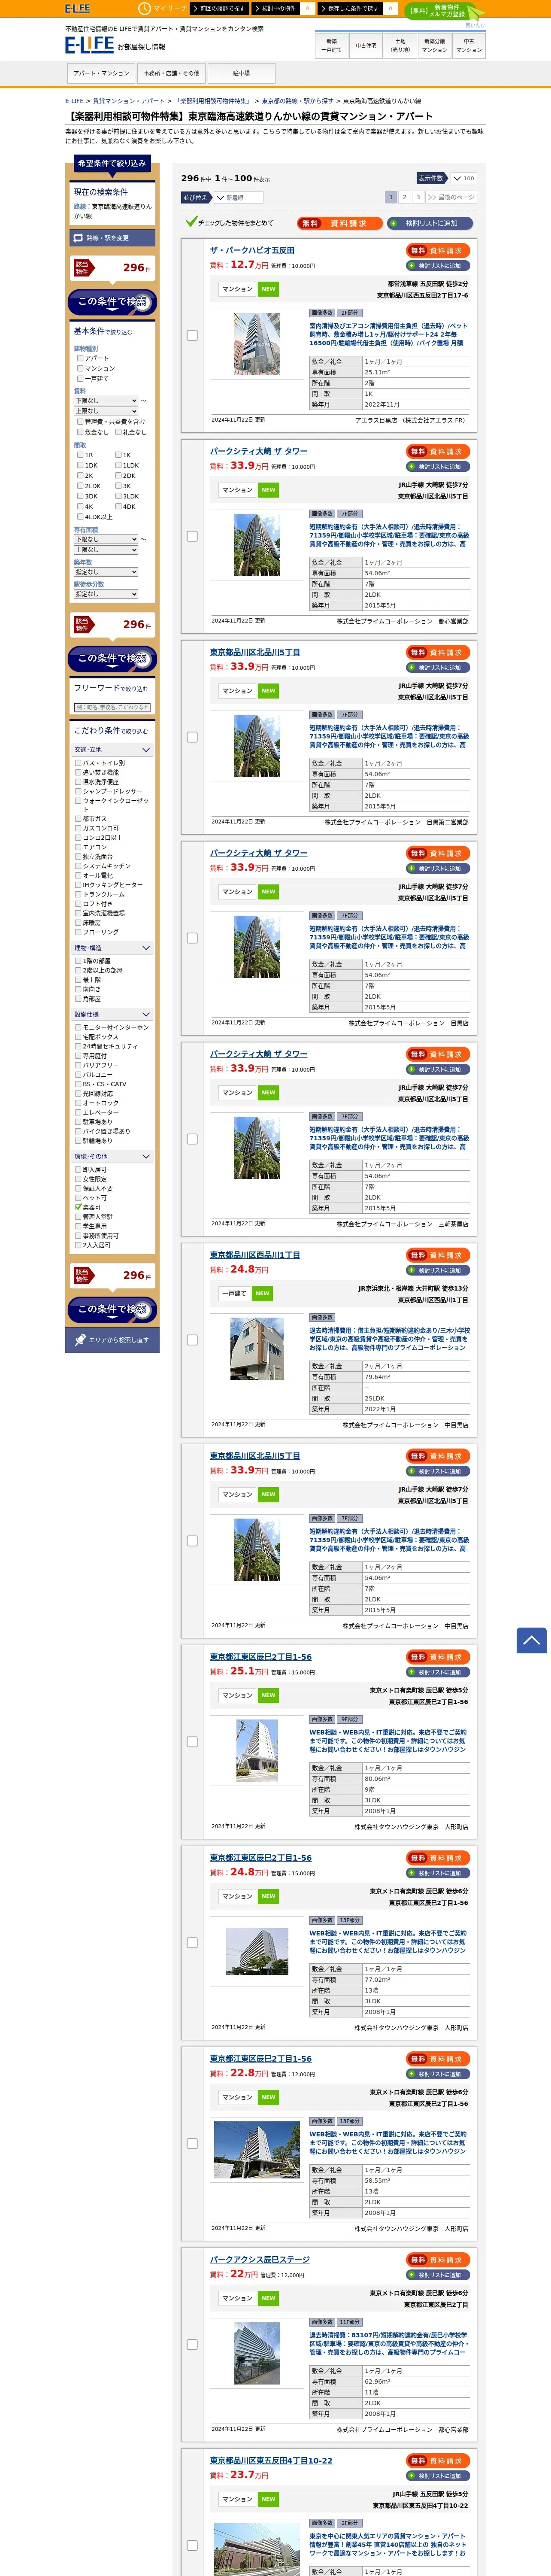The image size is (551, 2576).
Task: Open the 中古住宅 header menu
Action: tap(366, 45)
